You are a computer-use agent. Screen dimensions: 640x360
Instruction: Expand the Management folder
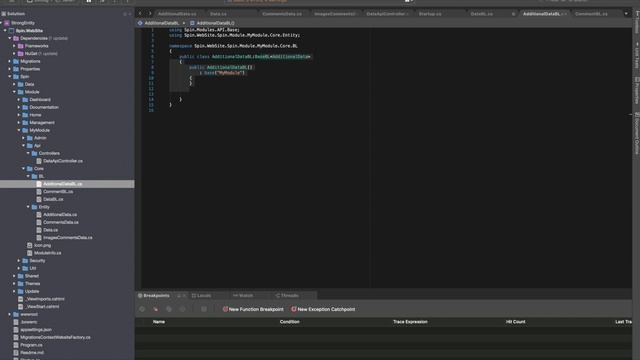(x=19, y=122)
